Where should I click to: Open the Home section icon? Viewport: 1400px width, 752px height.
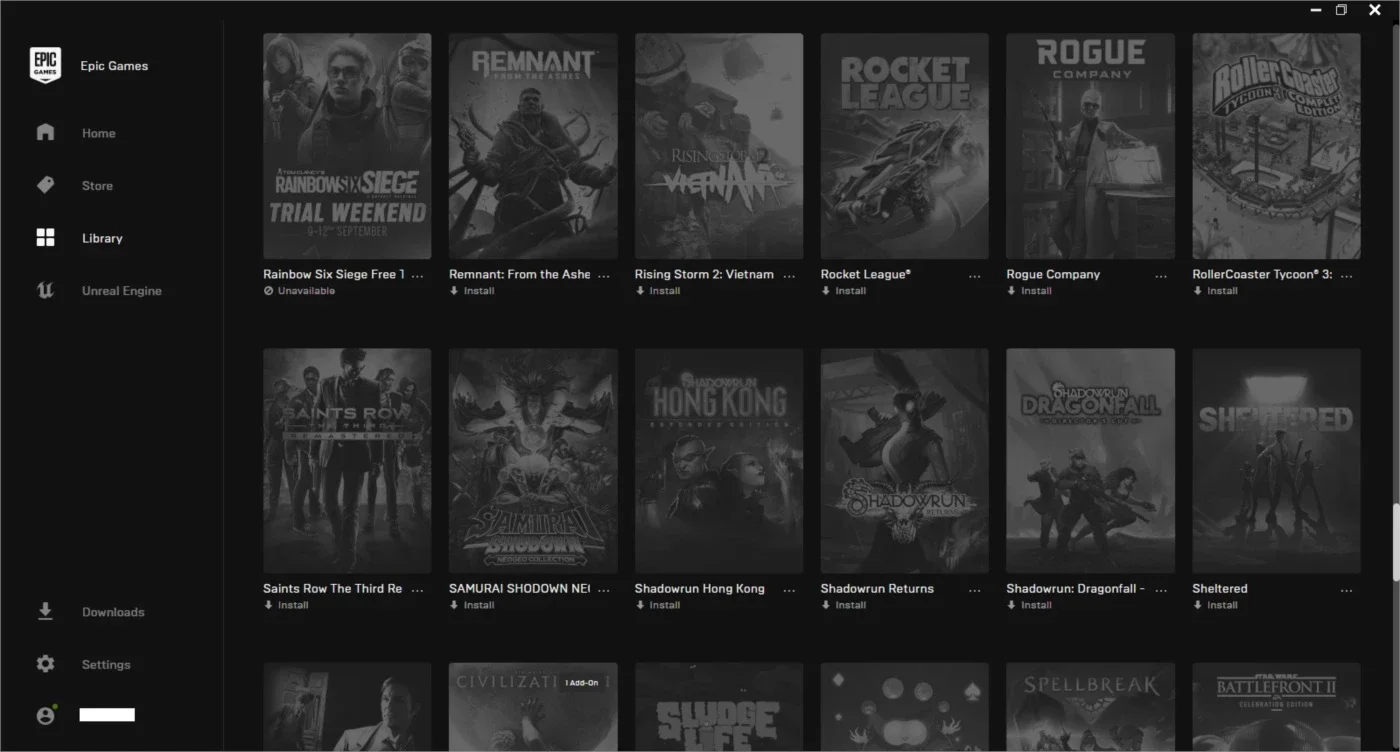coord(45,132)
